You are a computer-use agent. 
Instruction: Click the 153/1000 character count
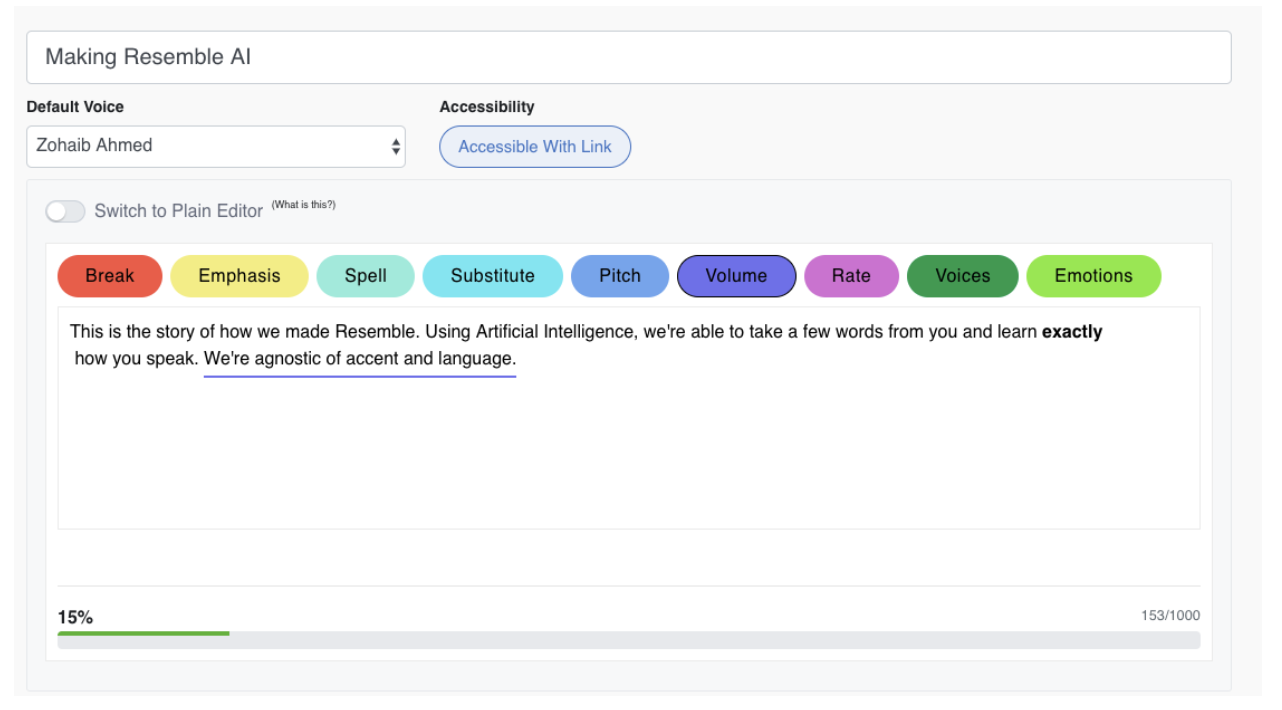click(x=1171, y=616)
